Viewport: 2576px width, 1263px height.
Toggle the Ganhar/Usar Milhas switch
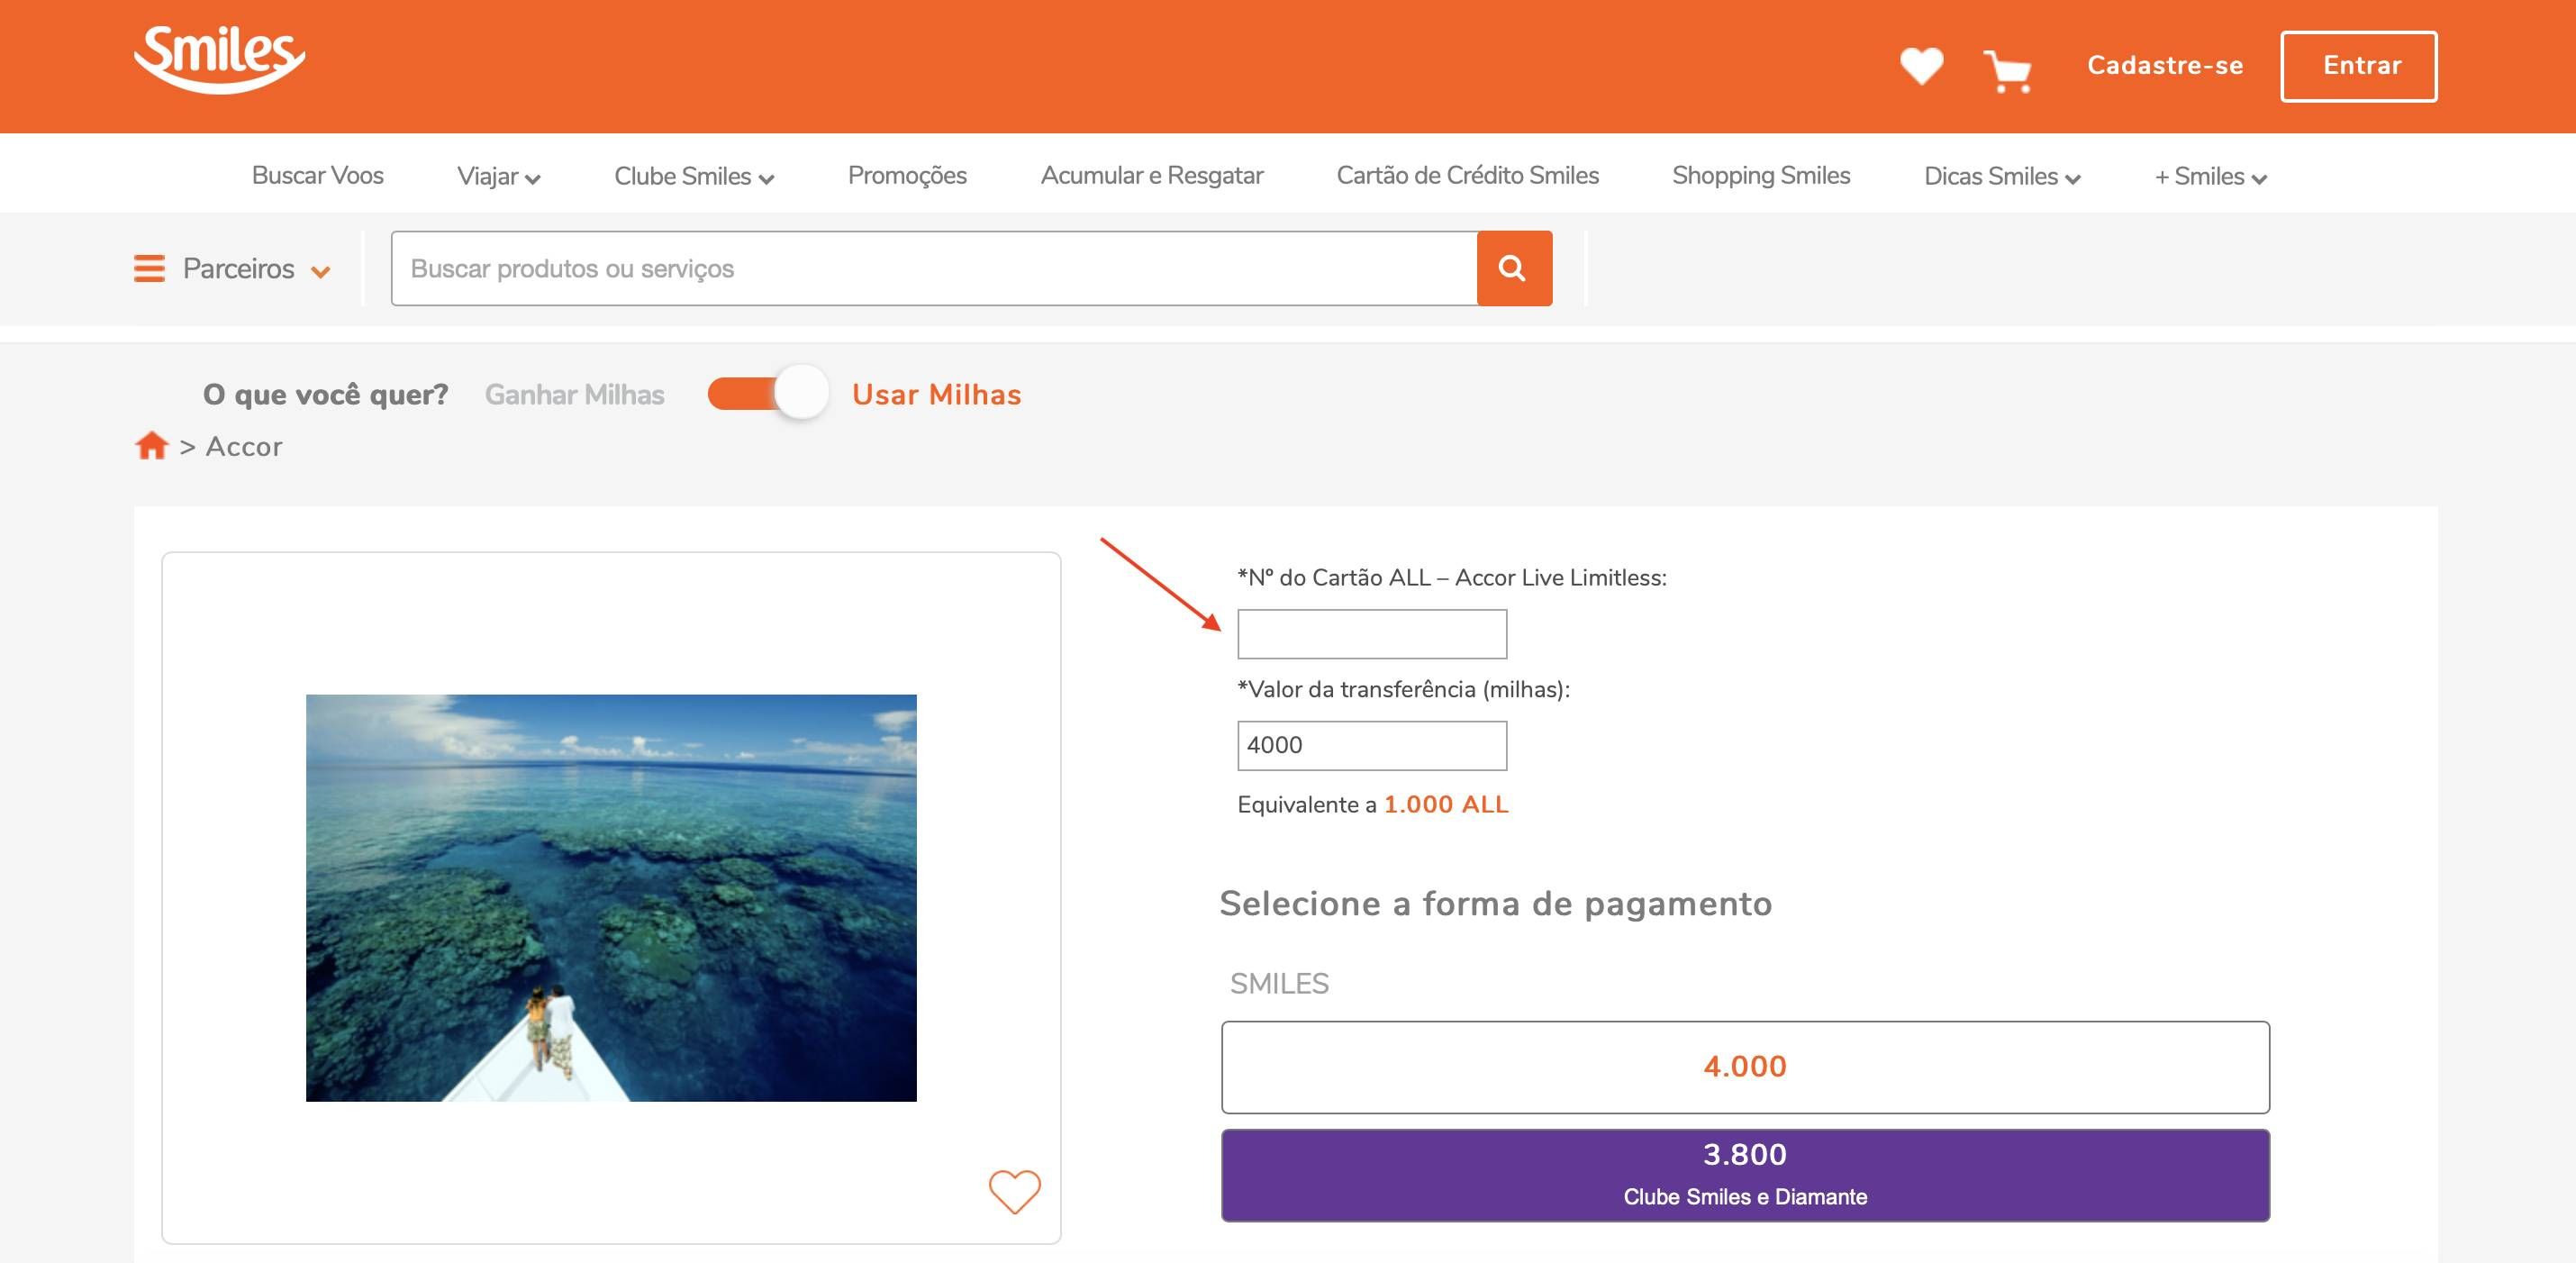click(767, 393)
